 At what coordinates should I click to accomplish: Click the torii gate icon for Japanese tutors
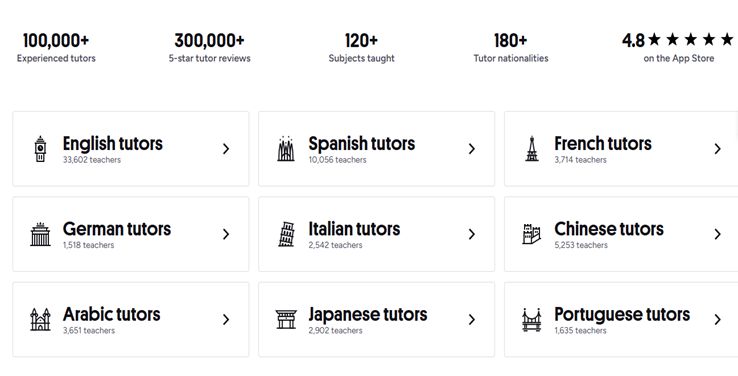click(x=286, y=320)
